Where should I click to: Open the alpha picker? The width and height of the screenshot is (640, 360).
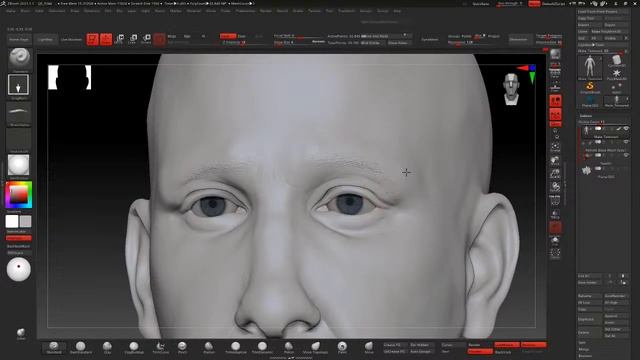tap(18, 112)
